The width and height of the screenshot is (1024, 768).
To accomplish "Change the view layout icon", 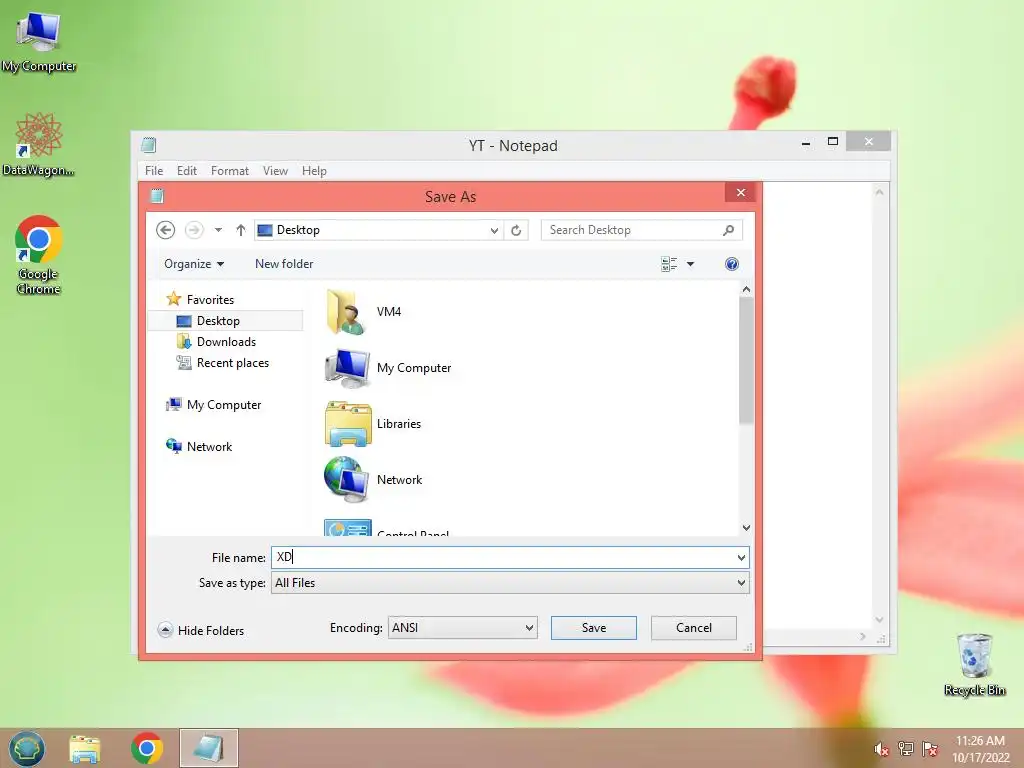I will coord(669,264).
